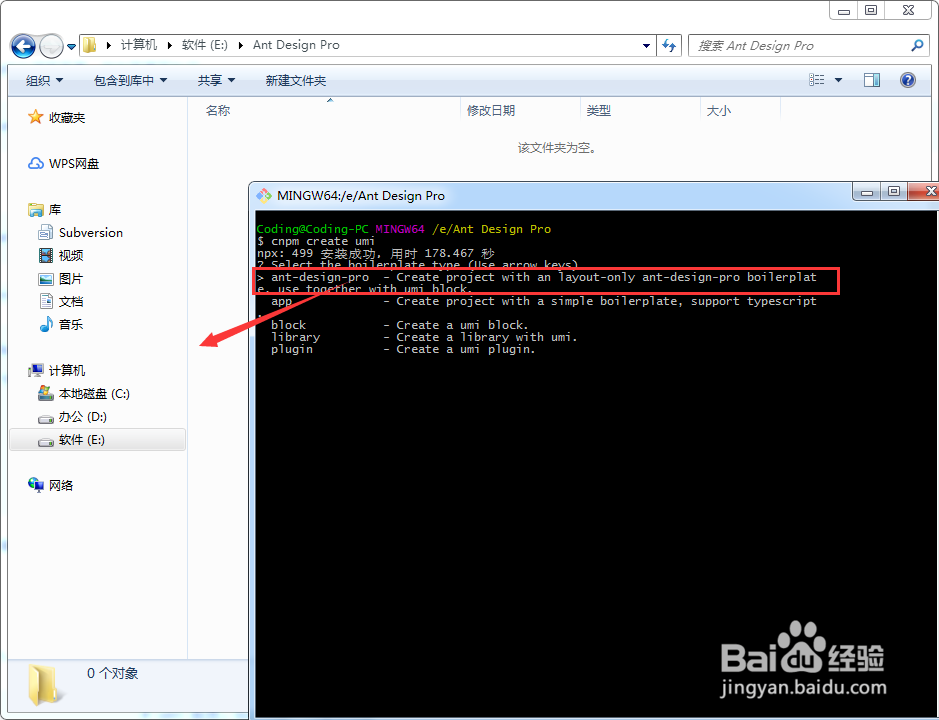This screenshot has width=939, height=720.
Task: Click the plugin option in terminal
Action: tap(292, 349)
